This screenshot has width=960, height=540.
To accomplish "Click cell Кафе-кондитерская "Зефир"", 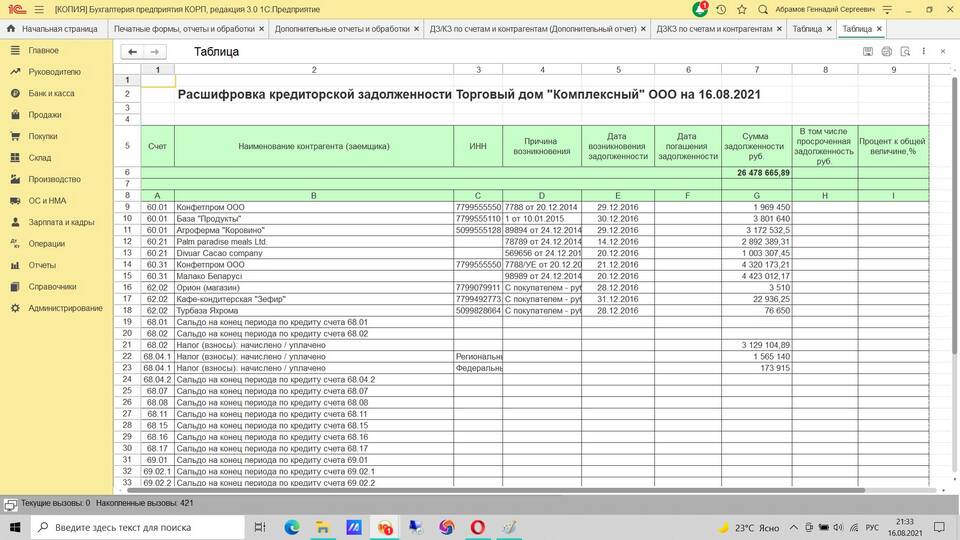I will (314, 299).
